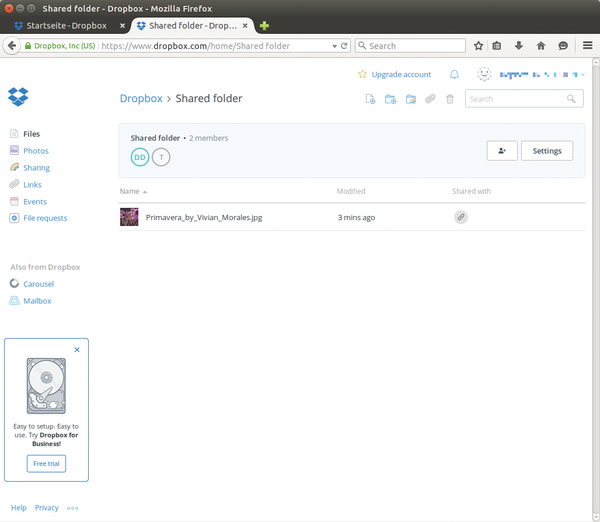Viewport: 600px width, 522px height.
Task: Click the Photos sidebar icon
Action: click(14, 150)
